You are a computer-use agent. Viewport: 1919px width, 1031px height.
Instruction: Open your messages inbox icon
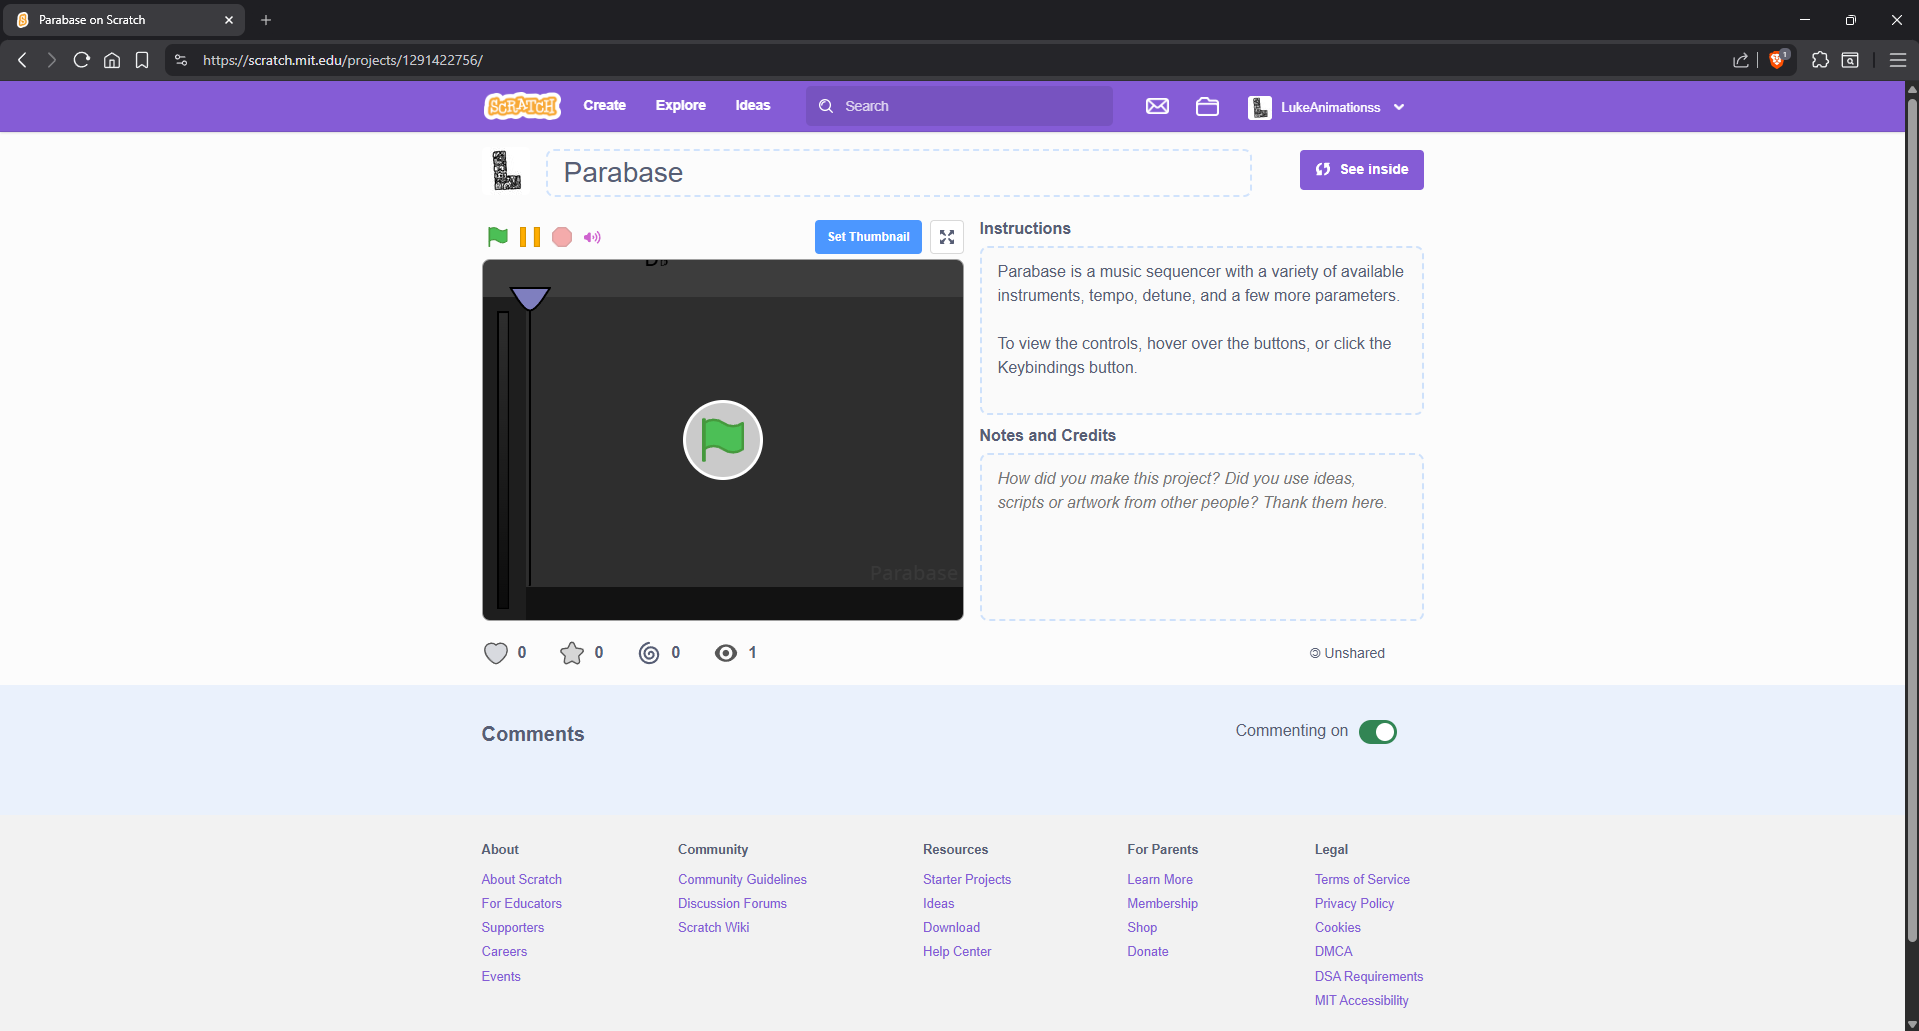point(1156,106)
